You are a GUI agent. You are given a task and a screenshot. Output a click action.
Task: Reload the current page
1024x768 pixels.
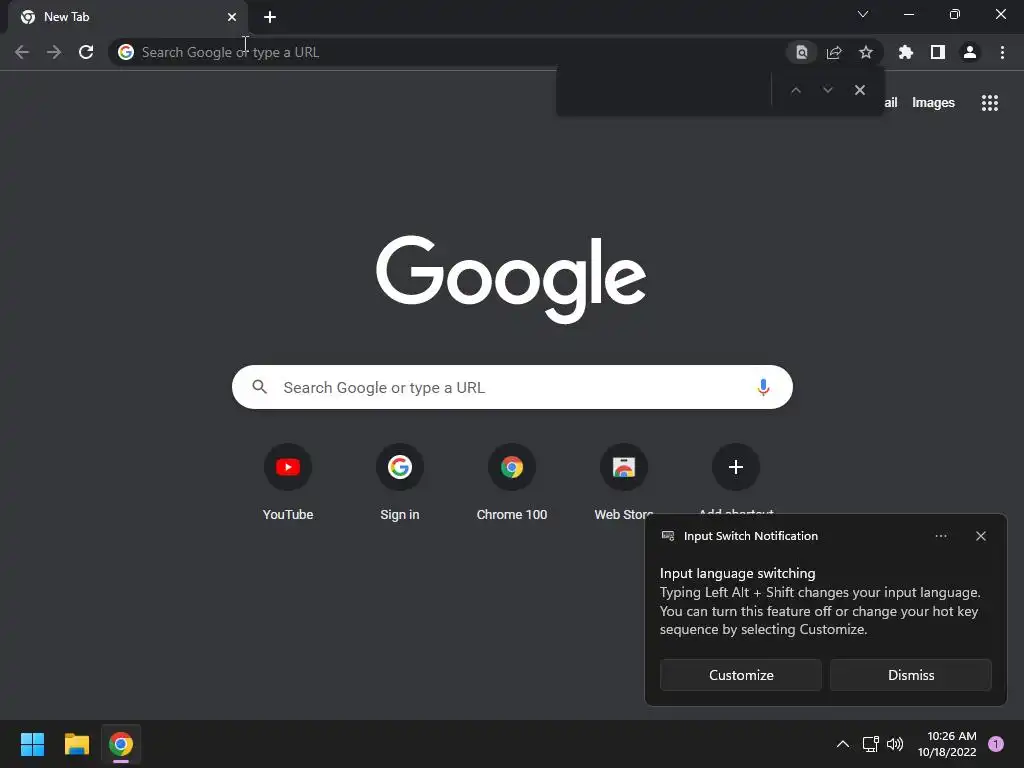point(86,52)
